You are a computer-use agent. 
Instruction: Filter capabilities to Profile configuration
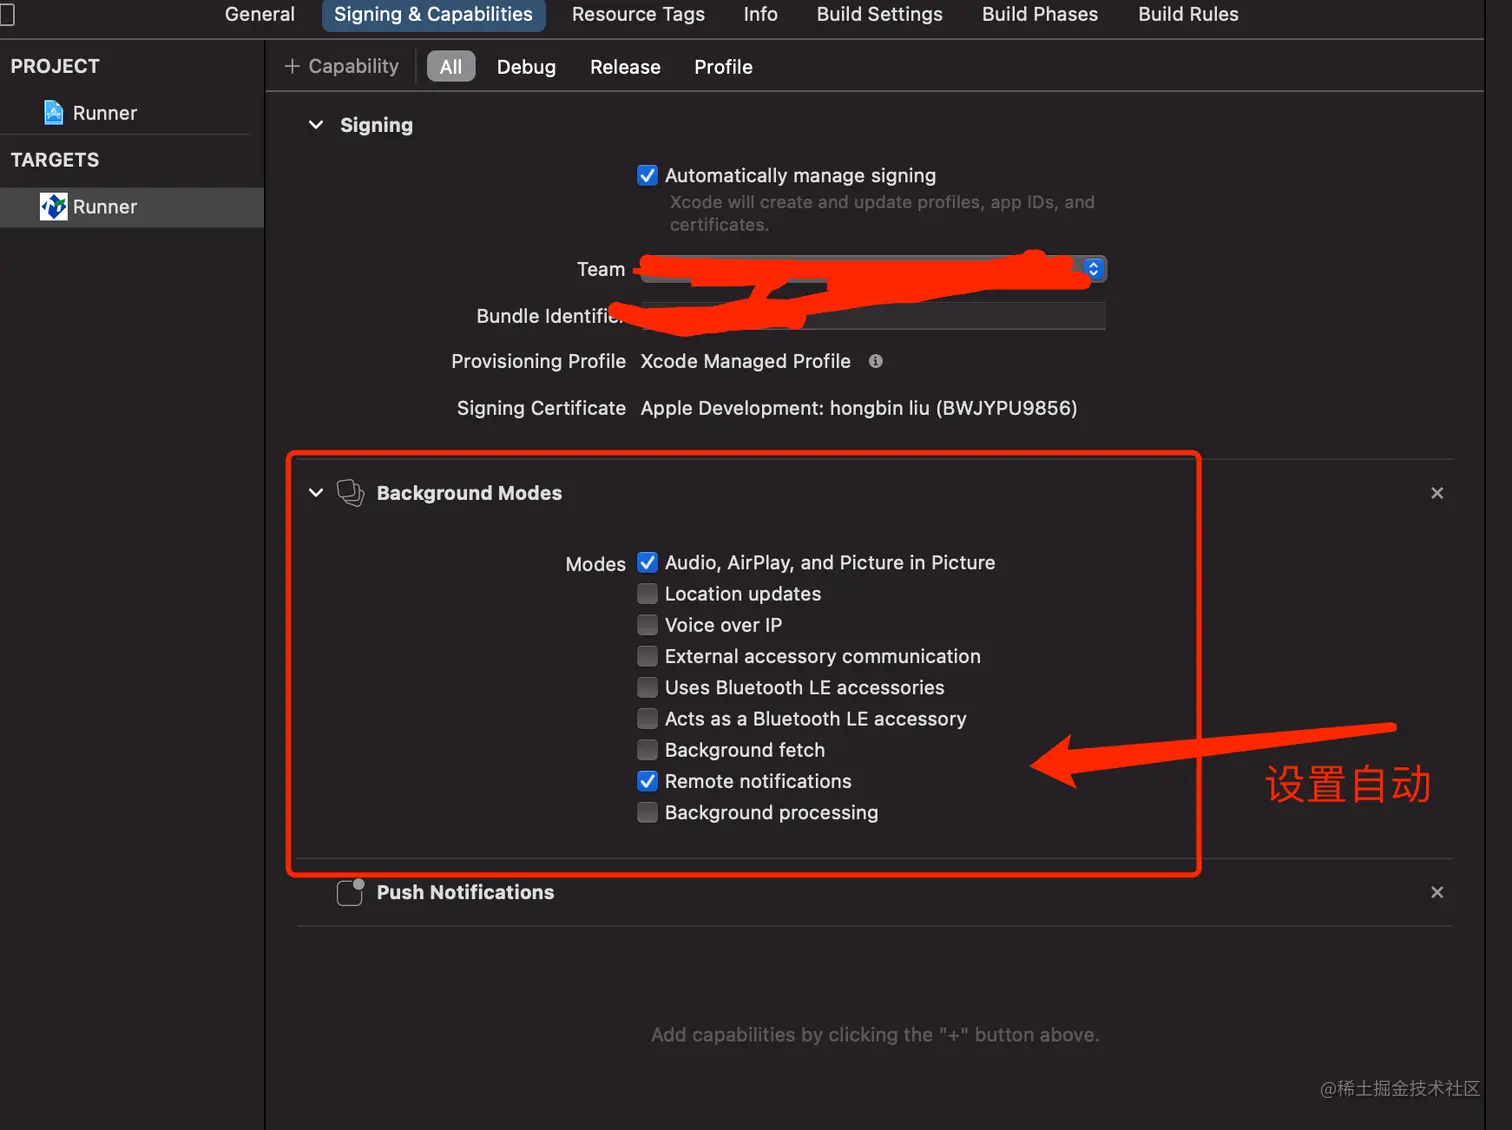[x=723, y=67]
